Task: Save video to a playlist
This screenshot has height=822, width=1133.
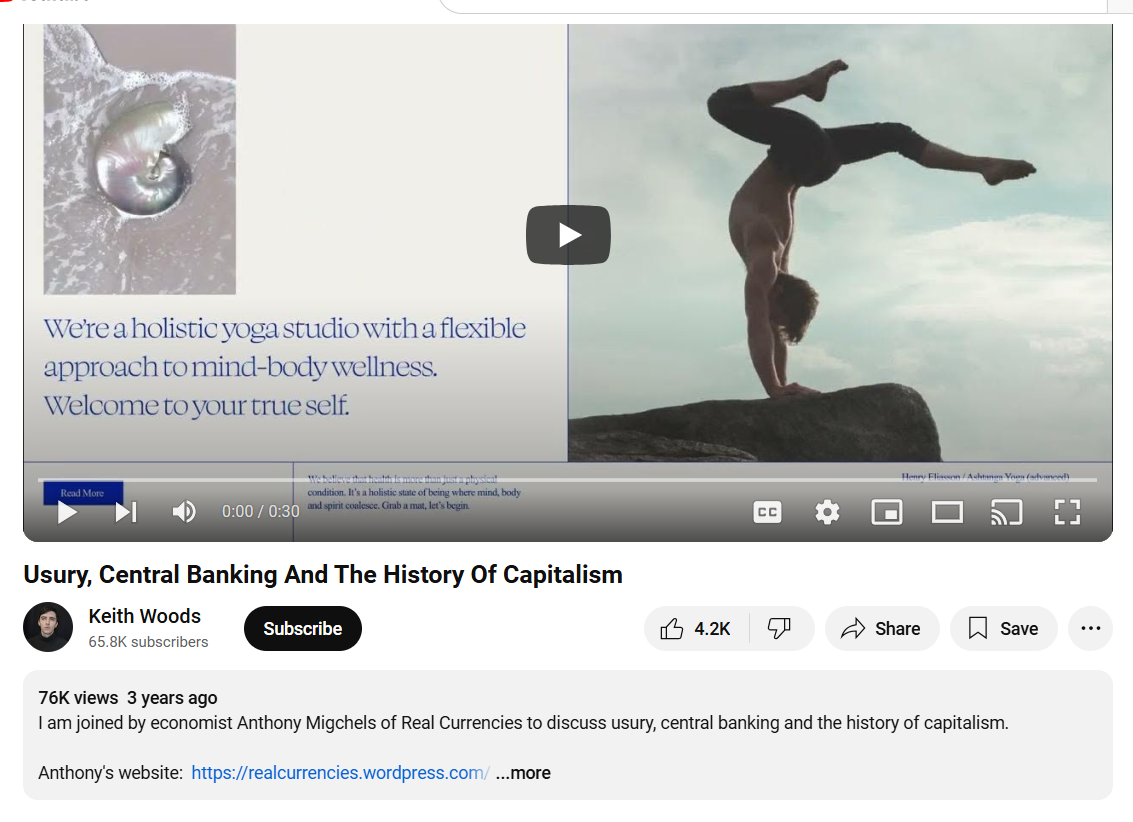Action: (1004, 628)
